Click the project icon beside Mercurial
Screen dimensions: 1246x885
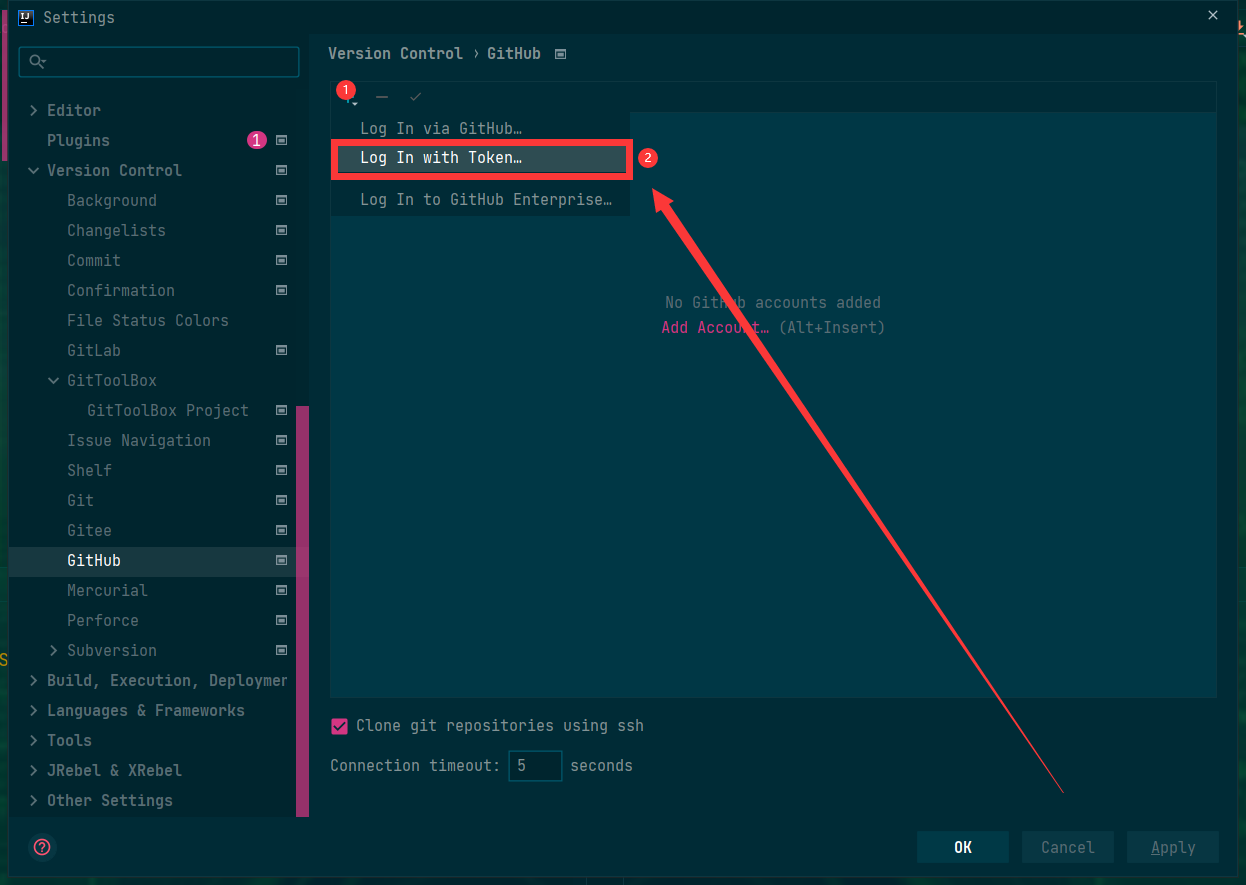[x=282, y=590]
